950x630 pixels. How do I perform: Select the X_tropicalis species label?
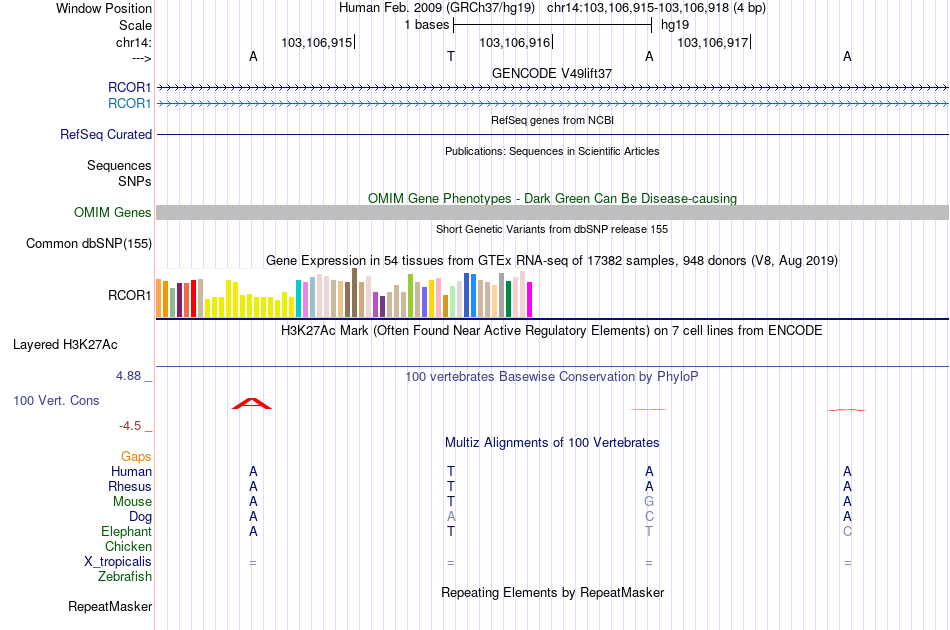click(118, 562)
